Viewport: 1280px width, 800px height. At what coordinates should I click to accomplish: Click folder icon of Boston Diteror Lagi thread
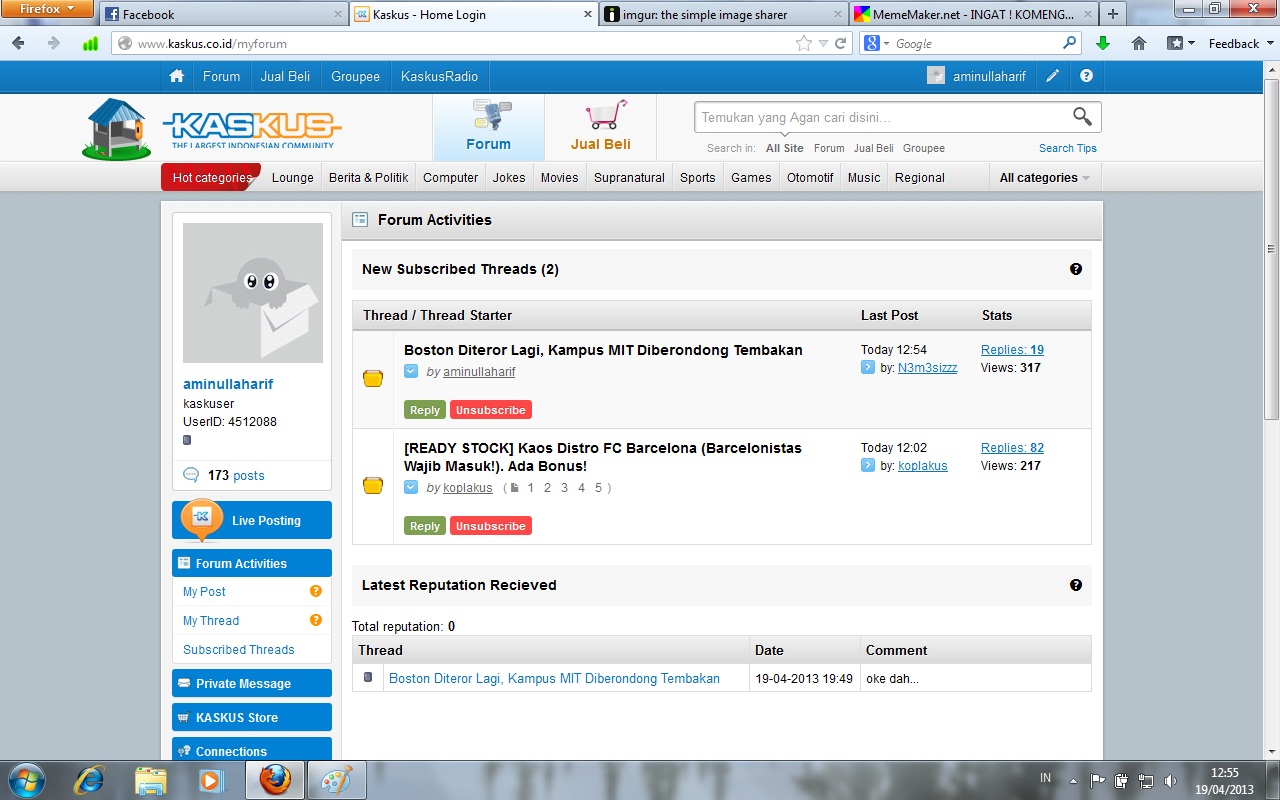coord(373,379)
